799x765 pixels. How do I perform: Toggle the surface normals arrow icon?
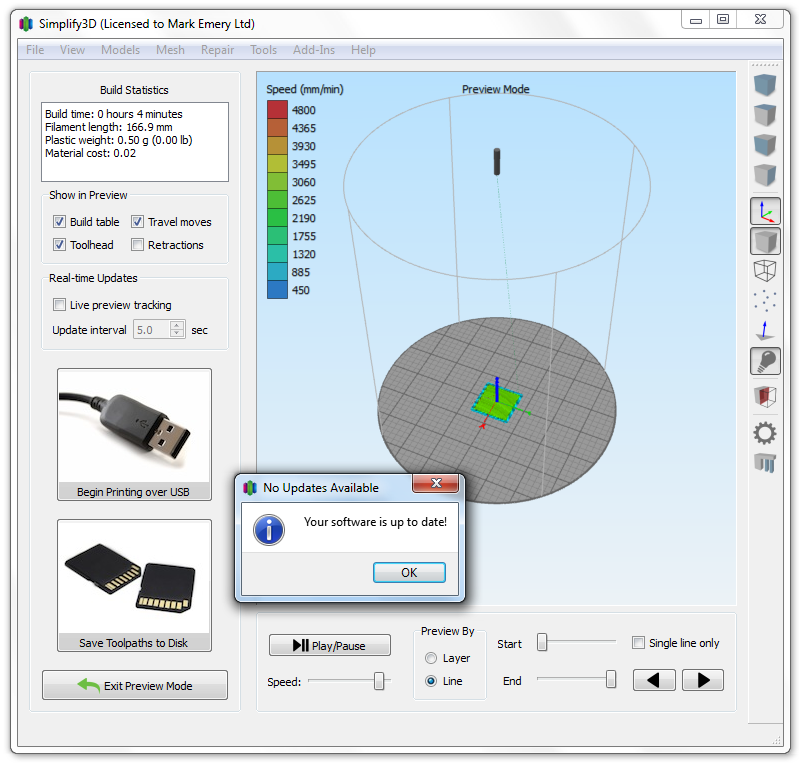tap(765, 331)
